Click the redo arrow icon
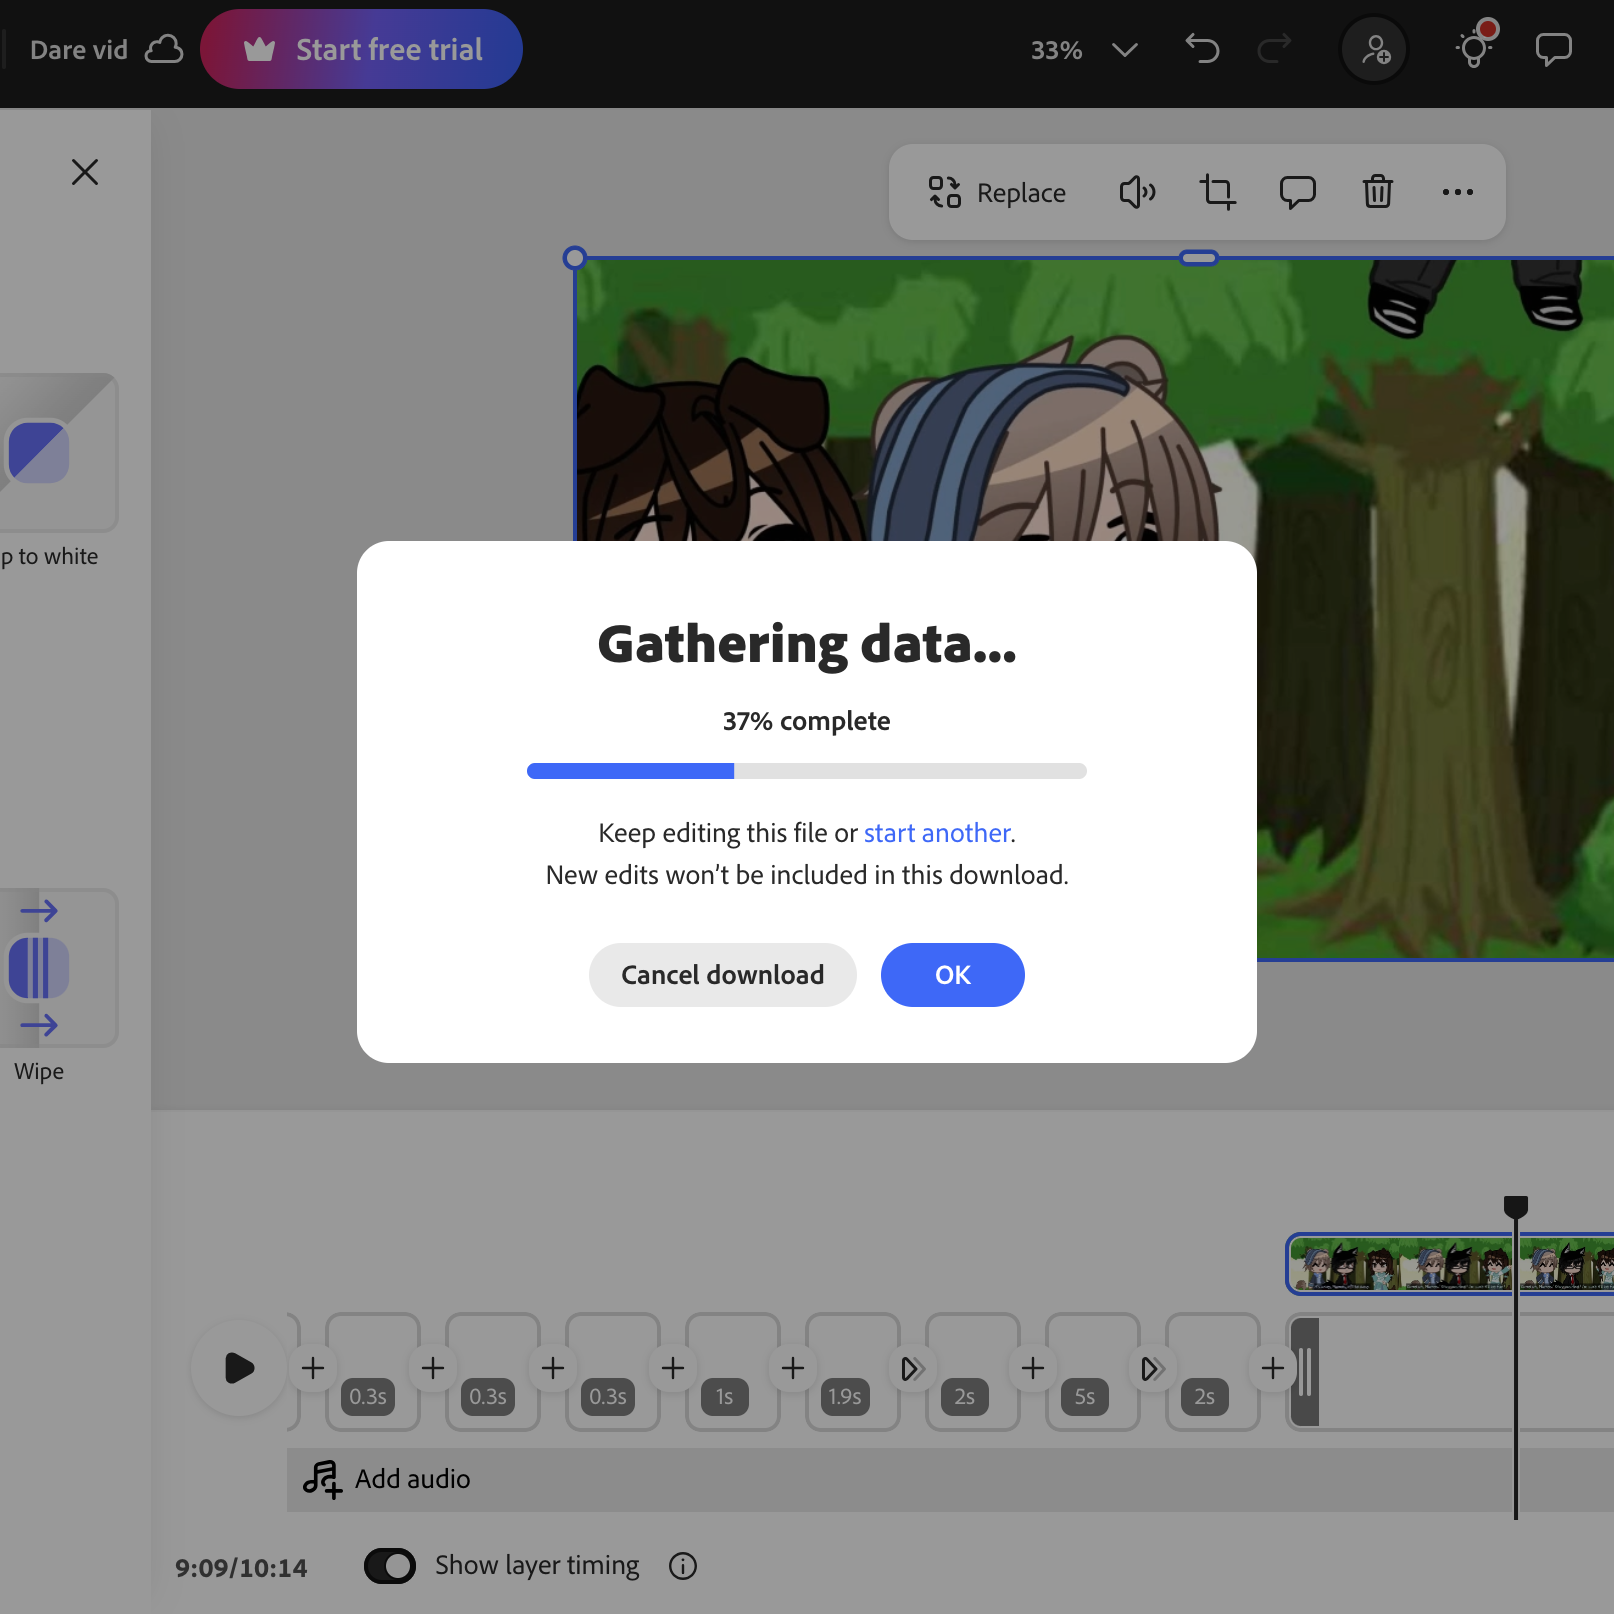The image size is (1614, 1614). [1274, 49]
